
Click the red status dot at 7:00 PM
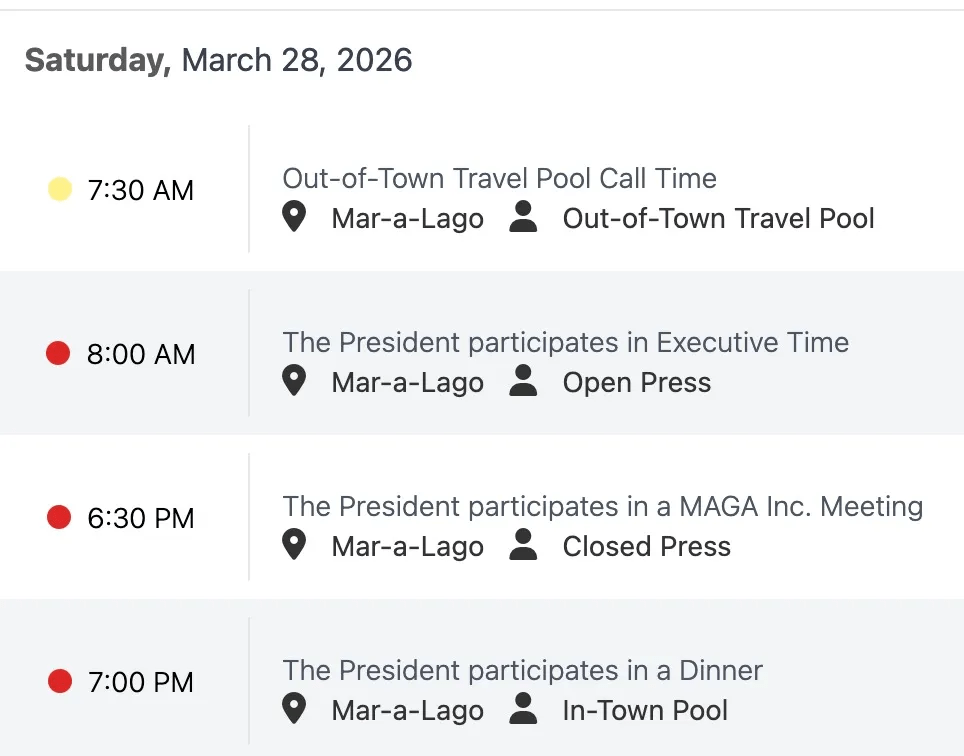tap(59, 681)
